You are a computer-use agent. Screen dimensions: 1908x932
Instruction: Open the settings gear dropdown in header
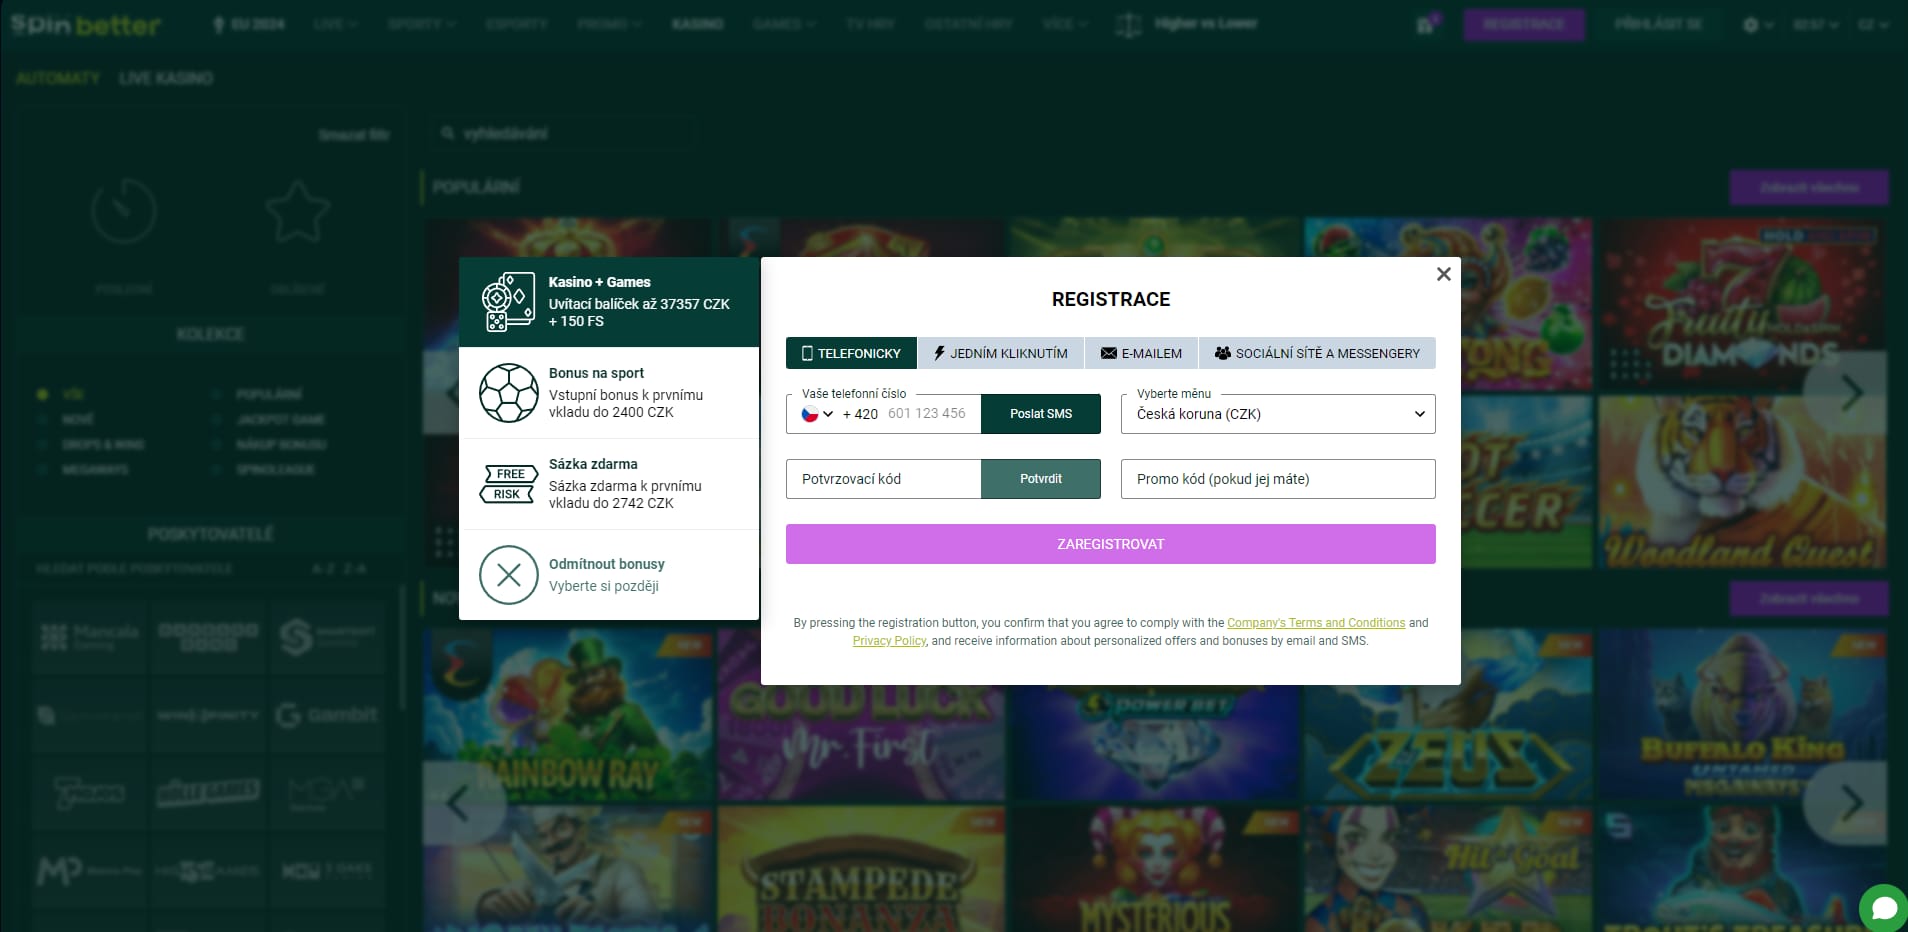click(x=1757, y=25)
